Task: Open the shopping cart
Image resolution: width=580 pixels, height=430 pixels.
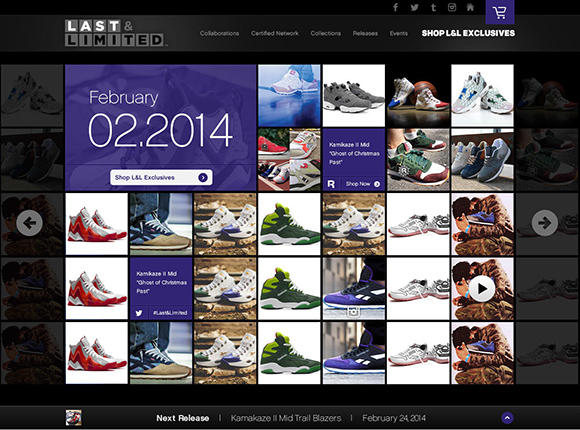Action: [500, 12]
